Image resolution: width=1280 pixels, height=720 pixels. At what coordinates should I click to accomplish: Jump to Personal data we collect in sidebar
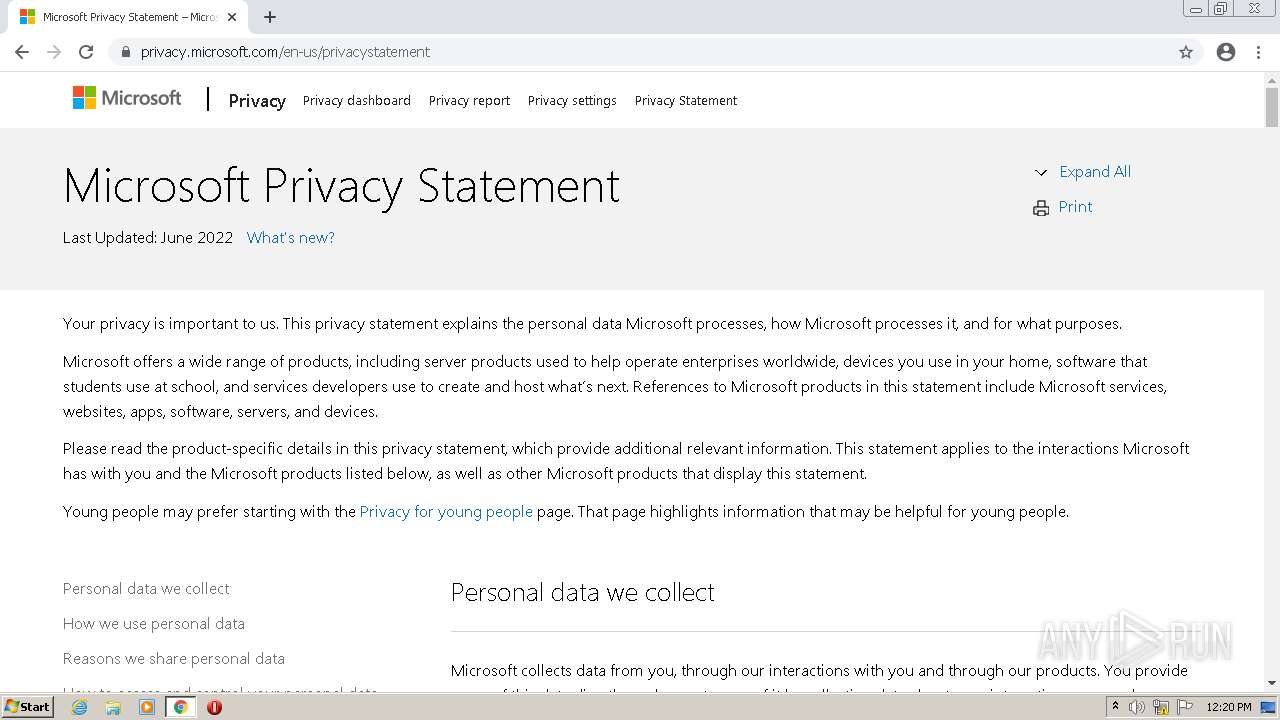tap(146, 589)
